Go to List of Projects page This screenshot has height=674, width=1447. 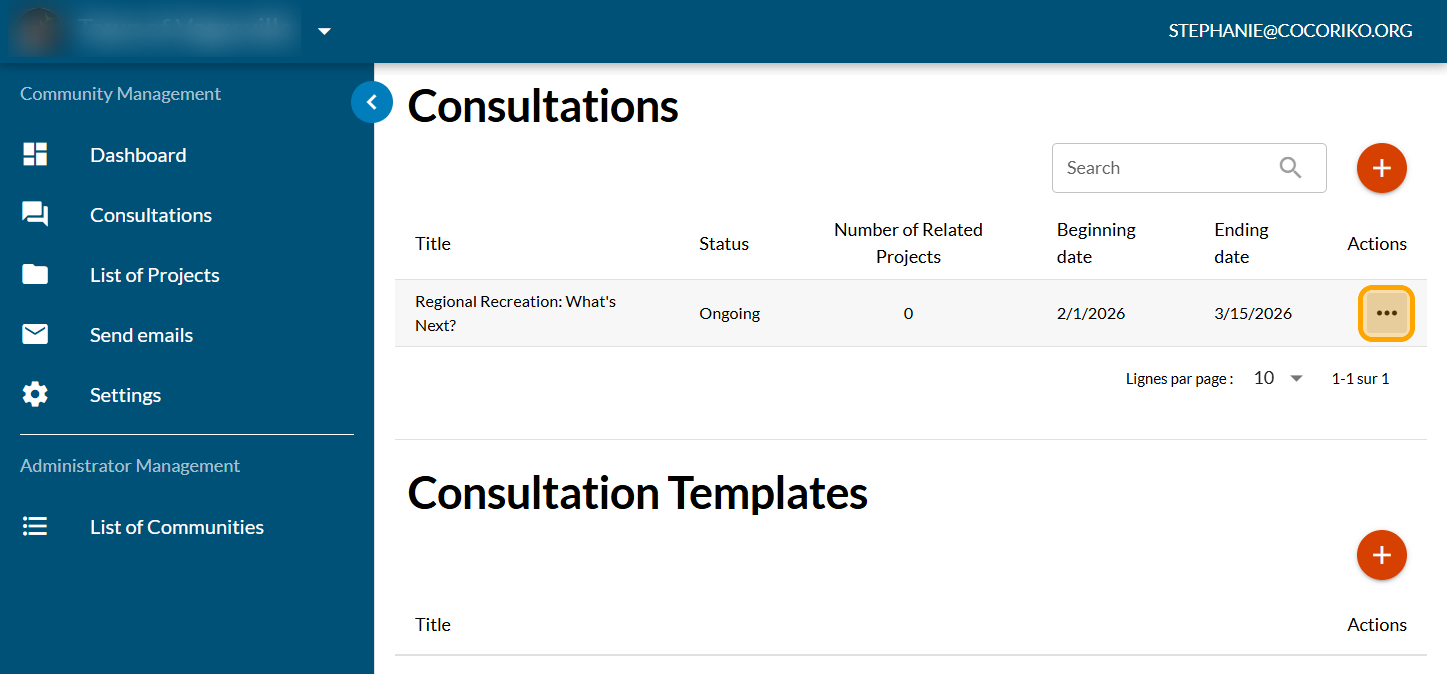(154, 275)
